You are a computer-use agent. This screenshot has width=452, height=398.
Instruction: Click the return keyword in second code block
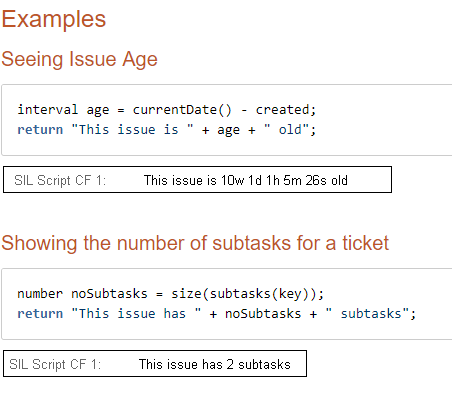pos(40,314)
